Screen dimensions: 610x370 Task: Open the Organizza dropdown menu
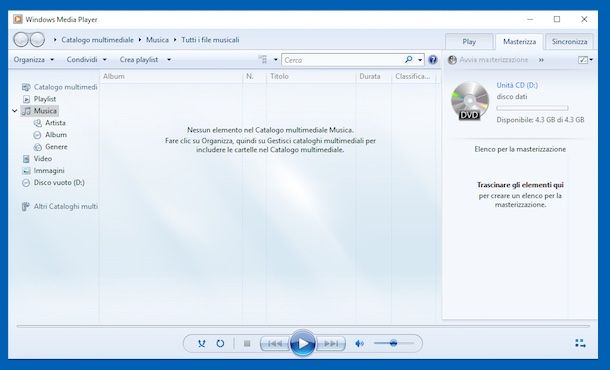(33, 60)
